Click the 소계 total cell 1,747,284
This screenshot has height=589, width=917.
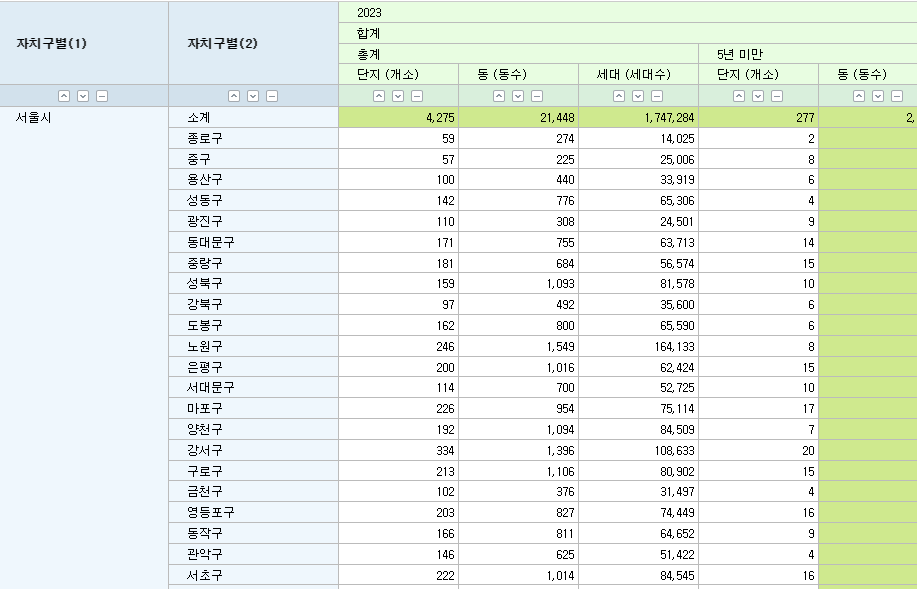click(x=638, y=117)
